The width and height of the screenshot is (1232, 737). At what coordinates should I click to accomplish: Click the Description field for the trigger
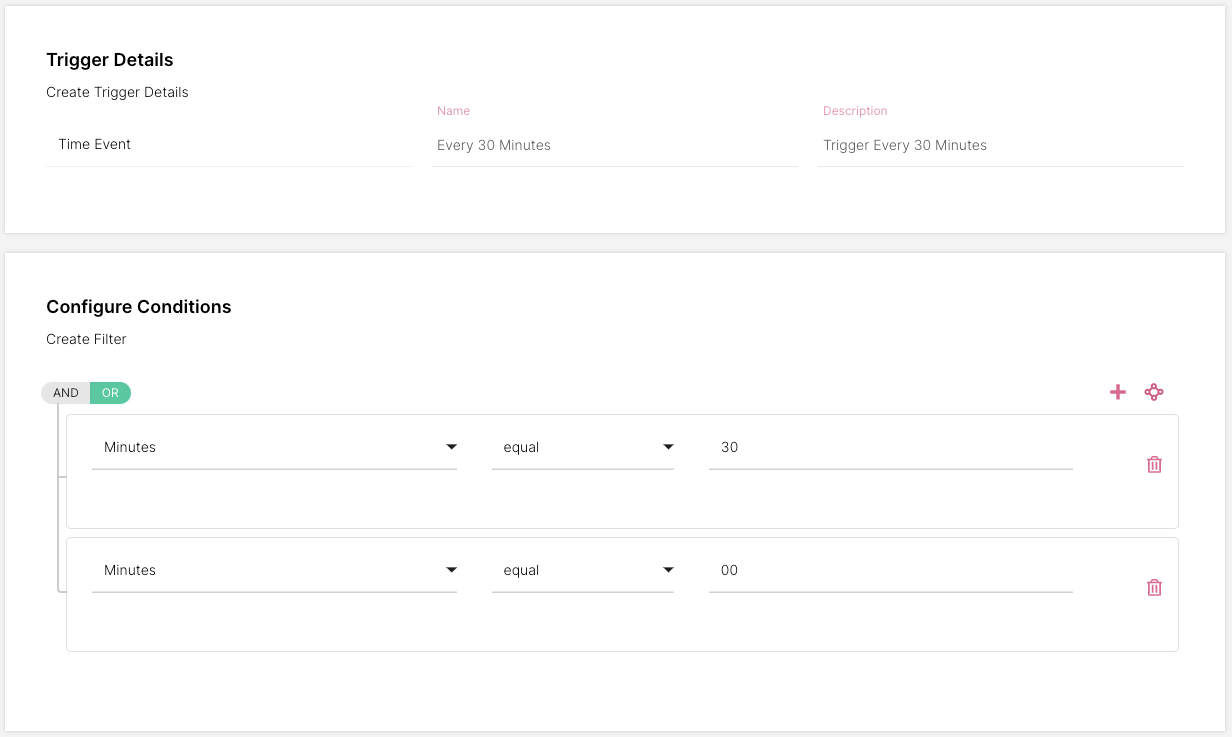coord(1000,145)
